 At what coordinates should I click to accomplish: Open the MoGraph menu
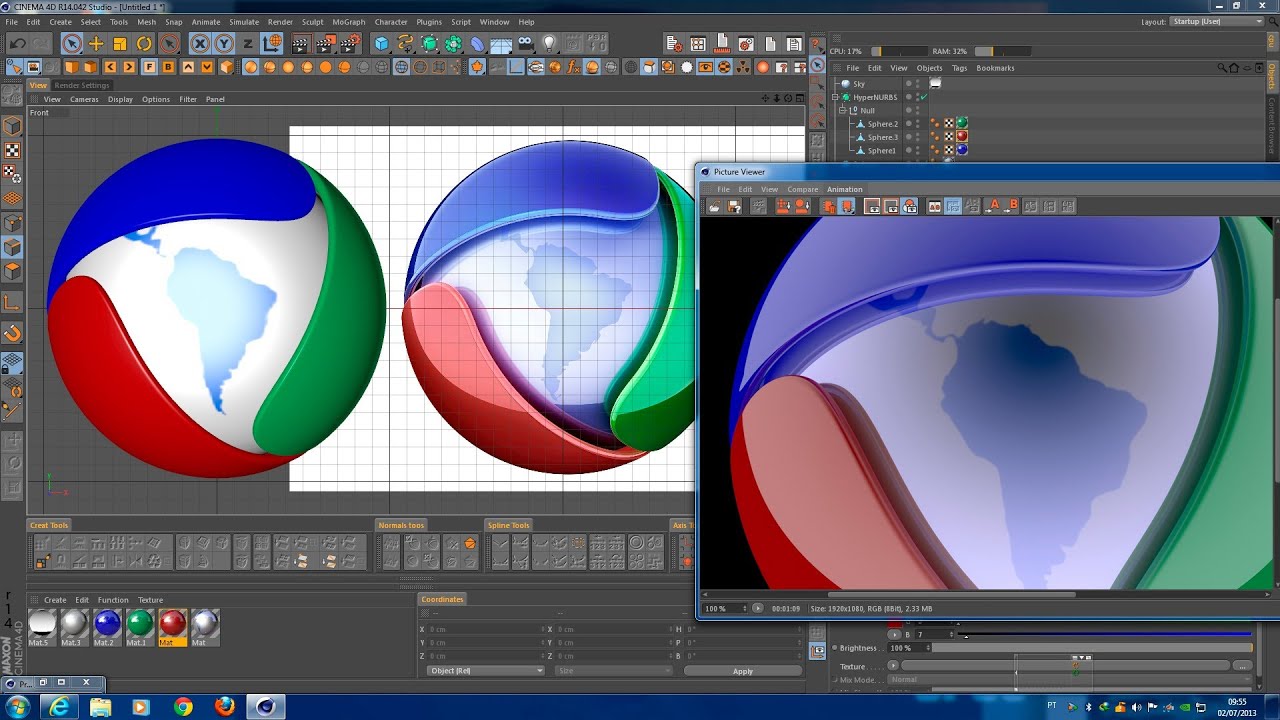click(x=349, y=21)
